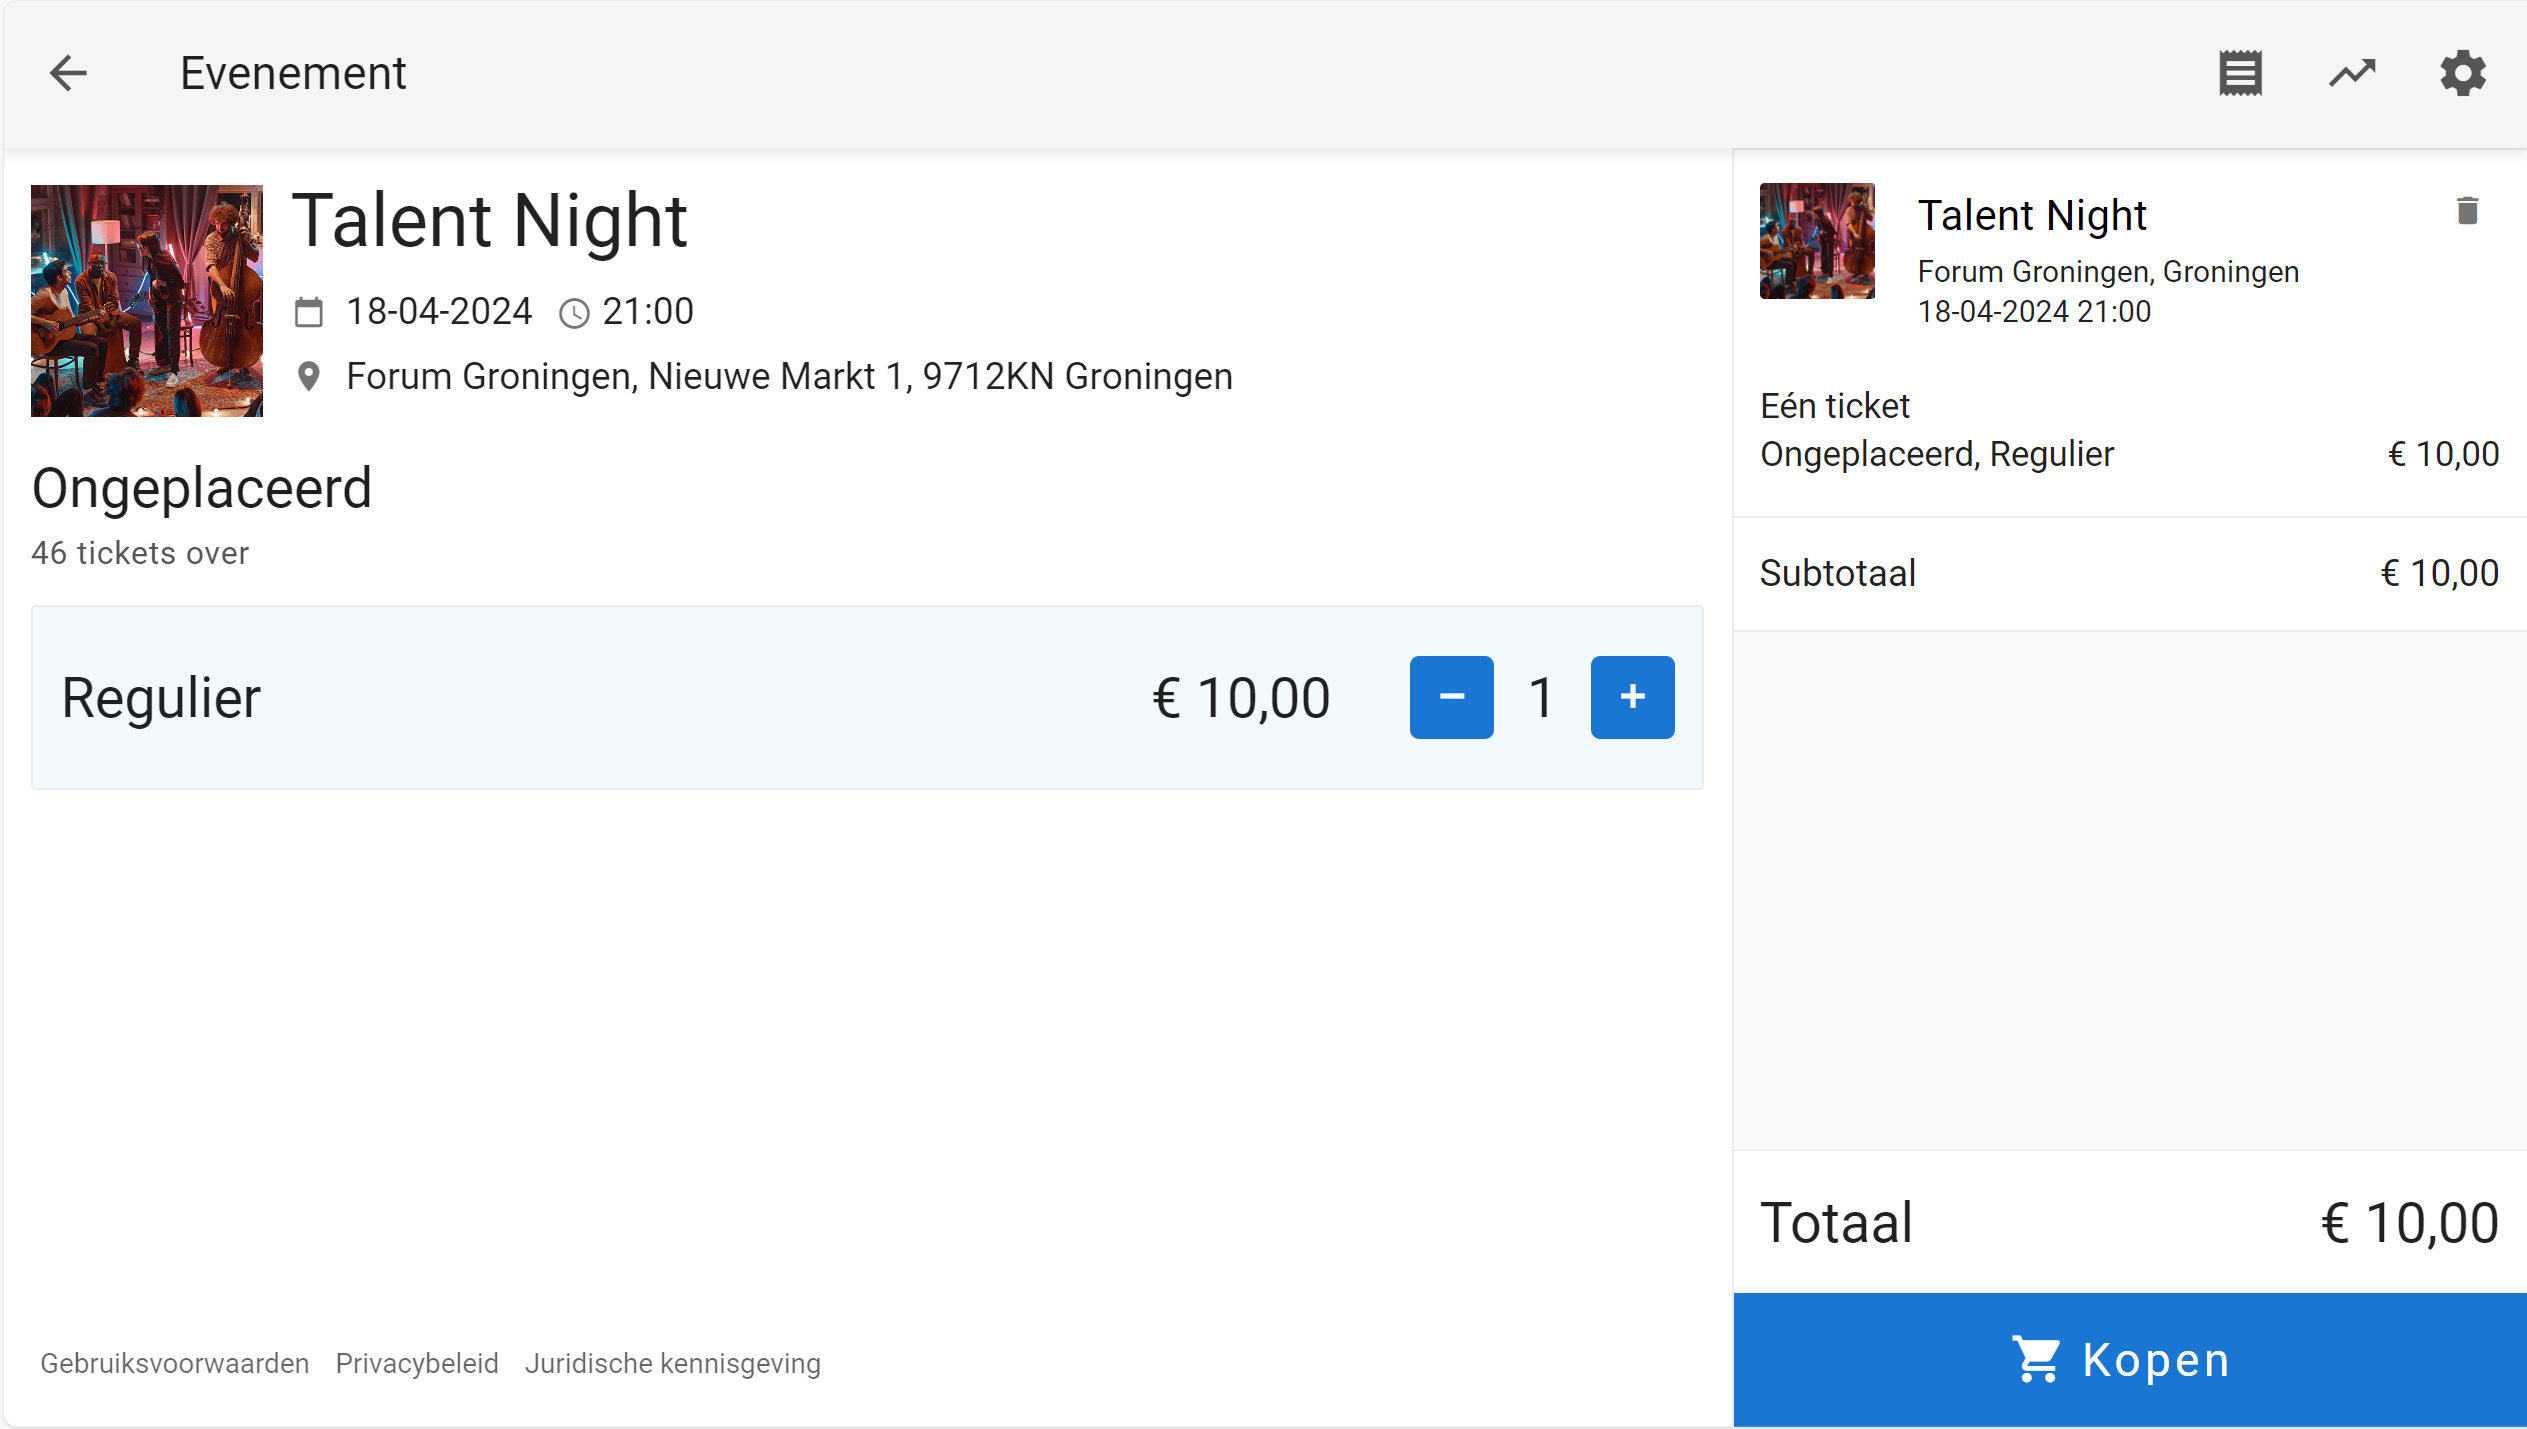Click the Evenement header title
The width and height of the screenshot is (2527, 1429).
coord(293,73)
